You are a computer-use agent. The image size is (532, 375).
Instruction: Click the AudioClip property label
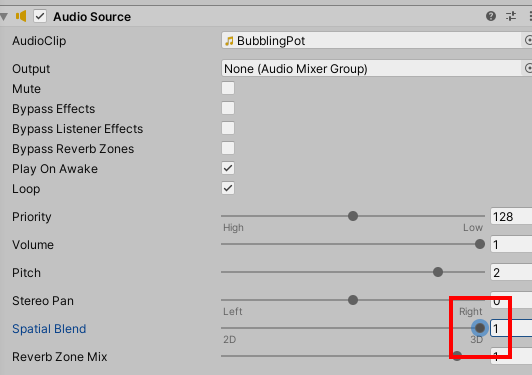pos(39,41)
